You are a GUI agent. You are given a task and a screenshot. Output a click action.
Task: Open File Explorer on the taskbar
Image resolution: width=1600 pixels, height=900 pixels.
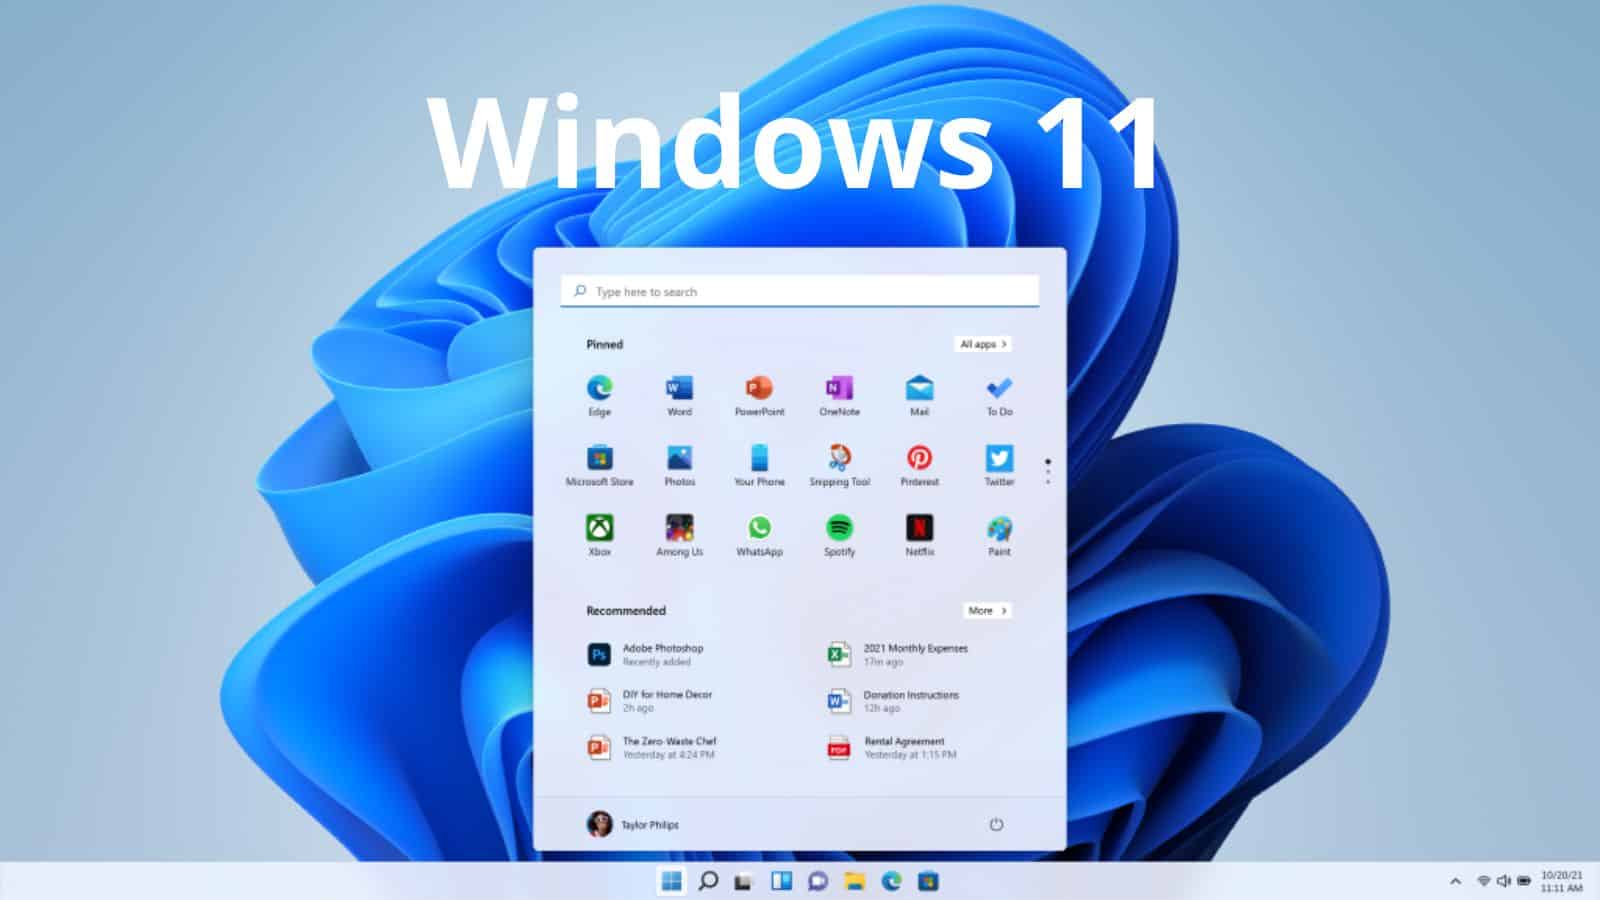tap(854, 881)
